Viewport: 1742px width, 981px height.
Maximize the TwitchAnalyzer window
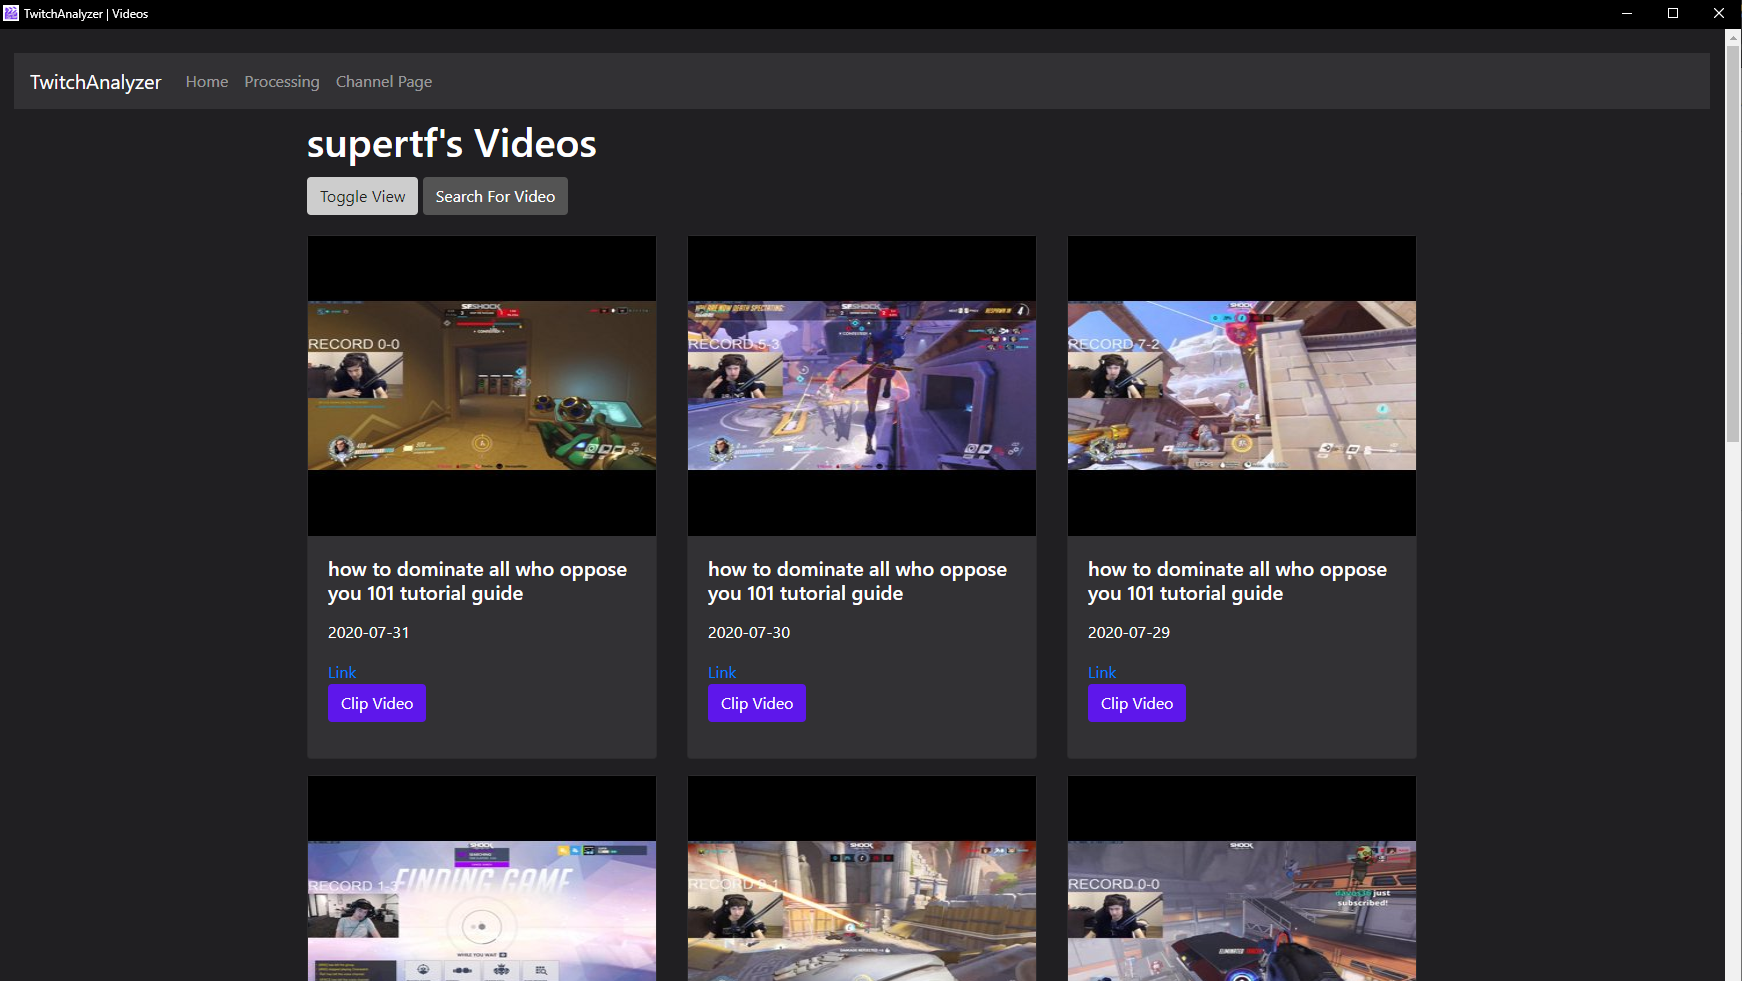tap(1673, 13)
